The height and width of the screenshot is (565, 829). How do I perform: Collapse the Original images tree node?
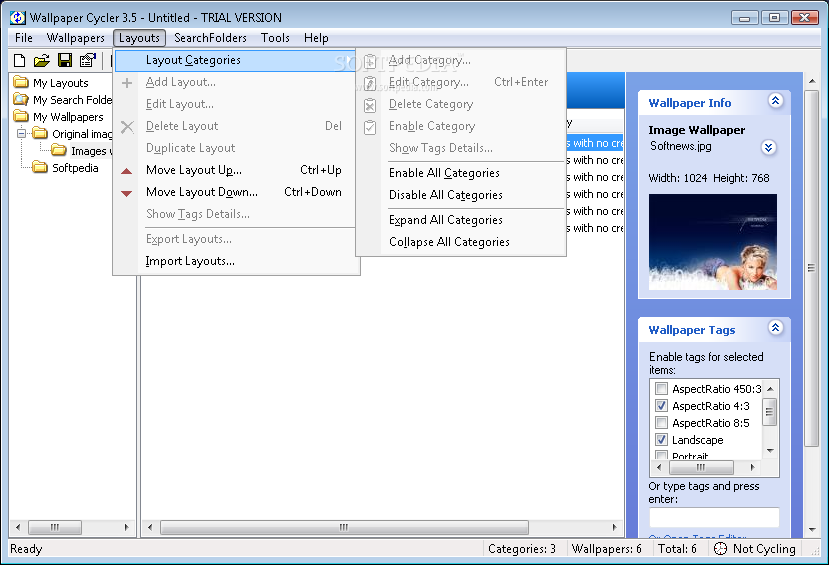[x=21, y=133]
